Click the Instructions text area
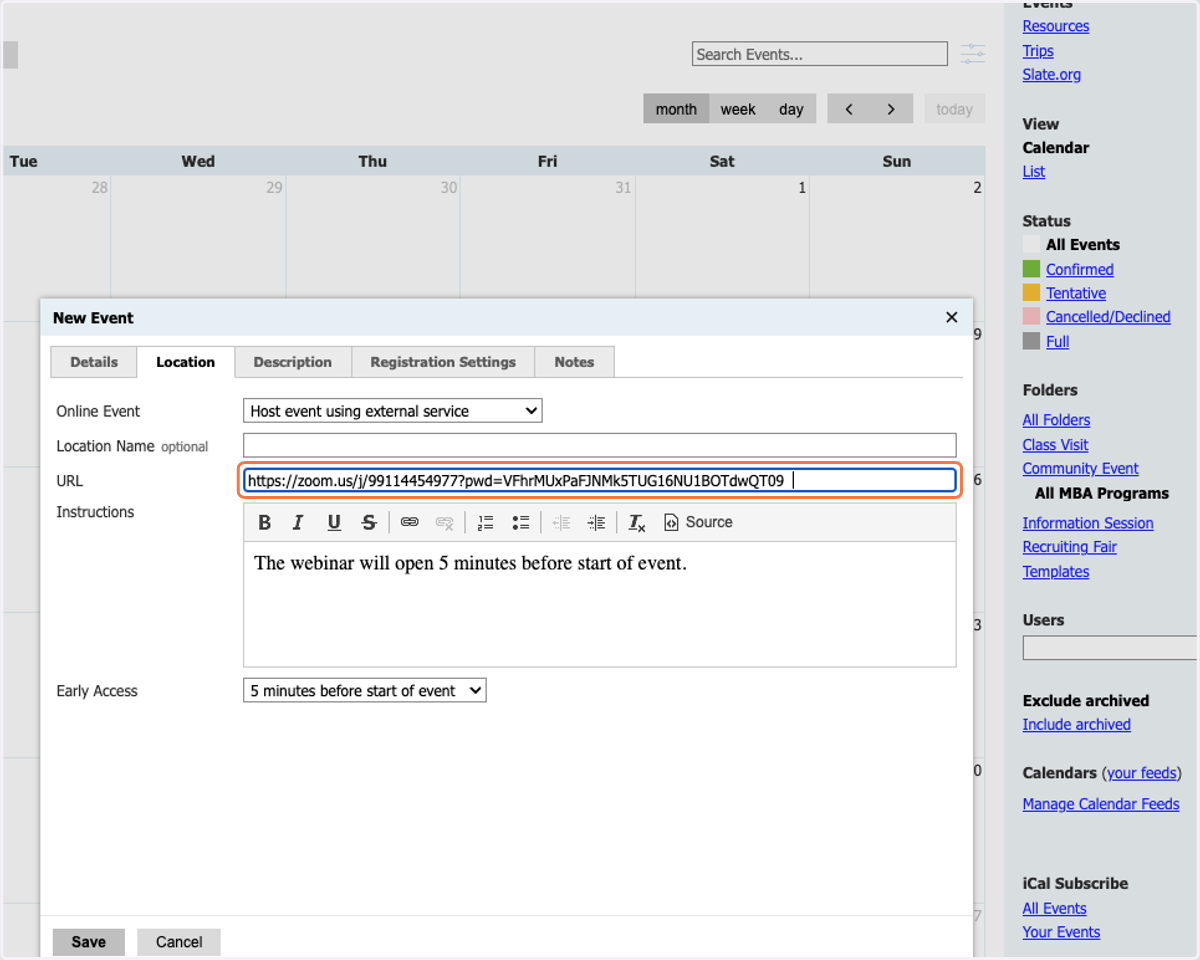Image resolution: width=1200 pixels, height=960 pixels. point(599,604)
